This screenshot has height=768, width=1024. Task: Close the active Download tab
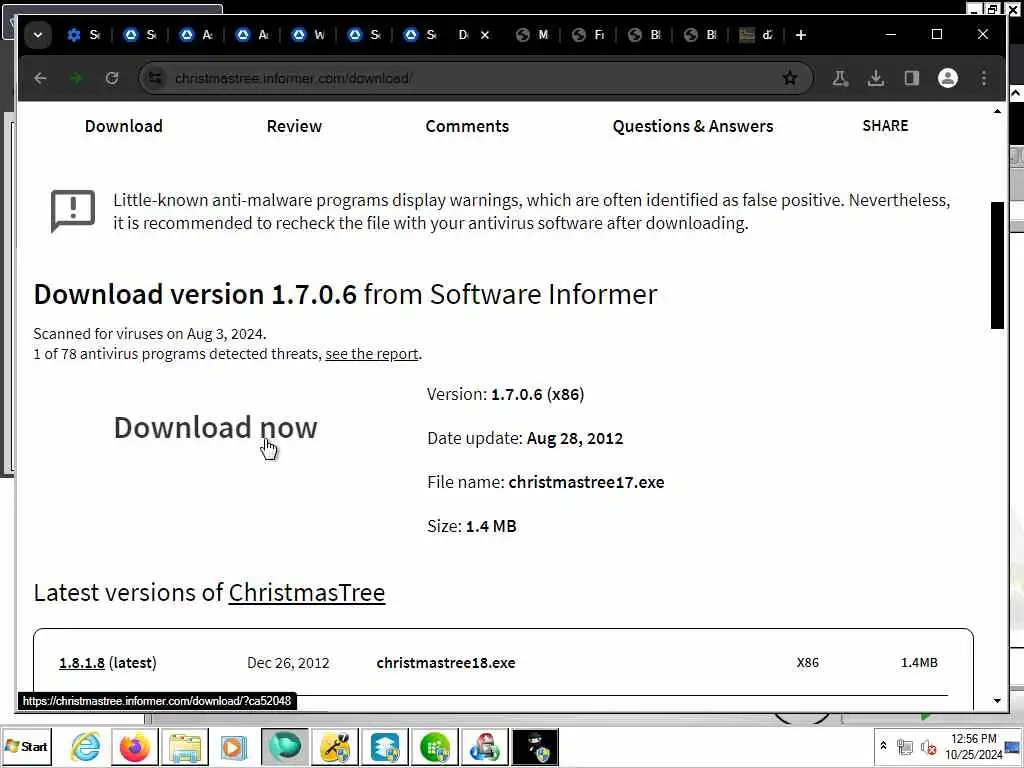[485, 35]
